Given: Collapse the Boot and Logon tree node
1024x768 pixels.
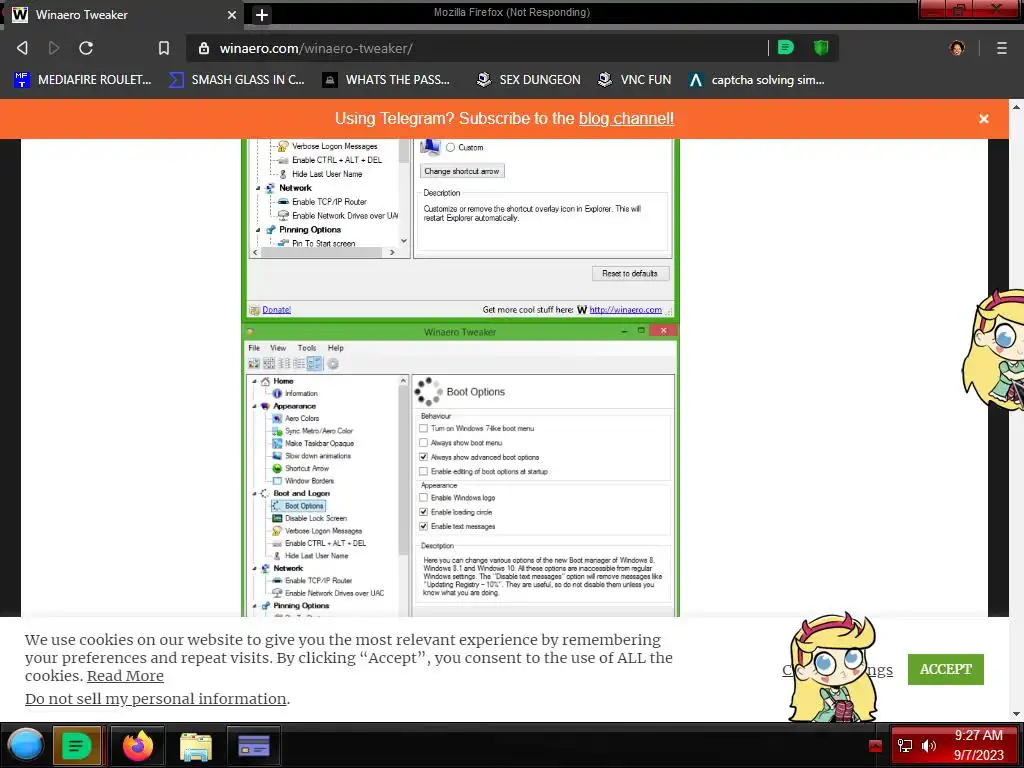Looking at the screenshot, I should [x=254, y=494].
